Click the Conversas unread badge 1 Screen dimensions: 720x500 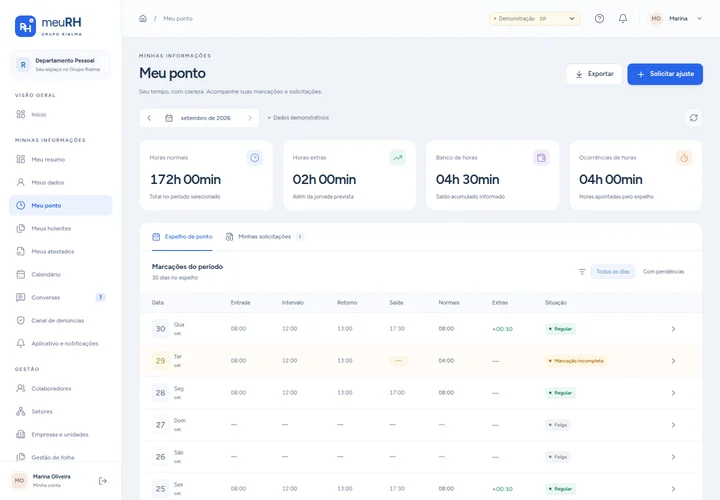[x=101, y=297]
